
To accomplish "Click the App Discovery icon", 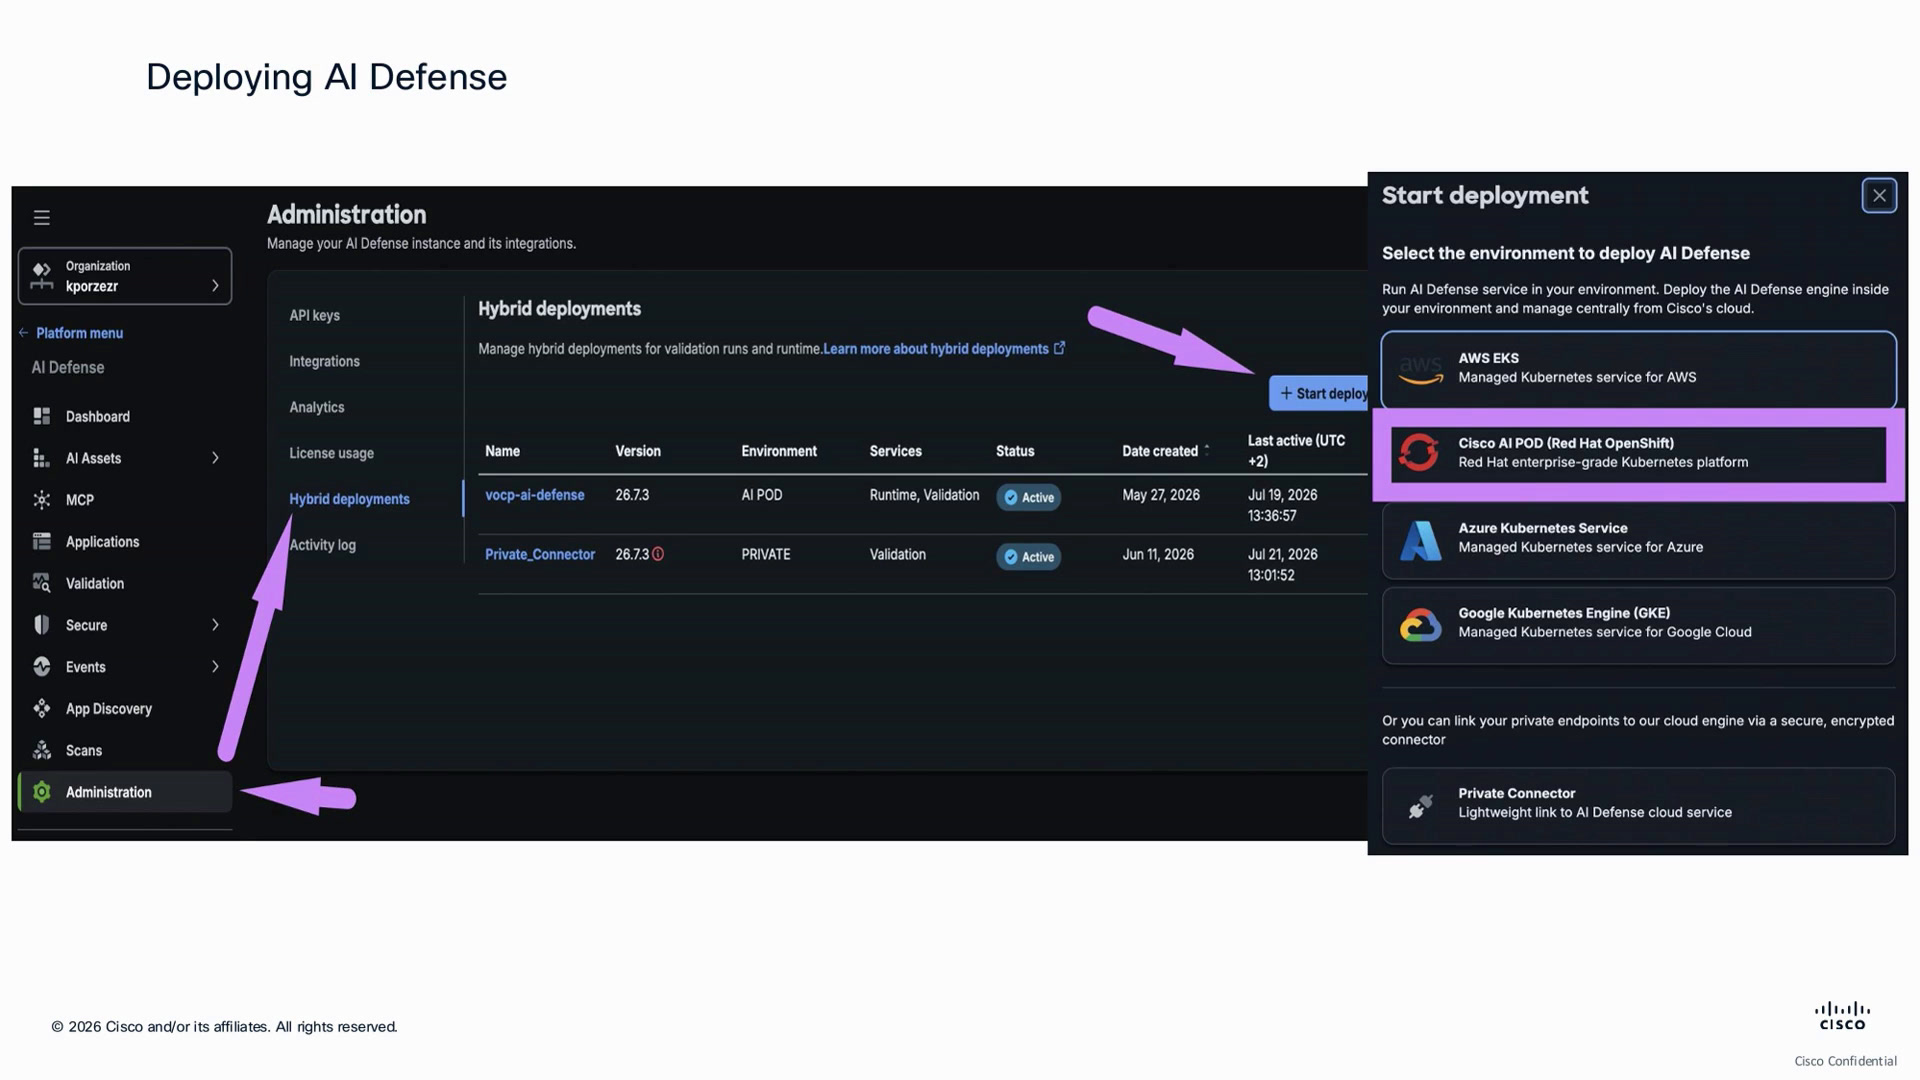I will pos(41,708).
